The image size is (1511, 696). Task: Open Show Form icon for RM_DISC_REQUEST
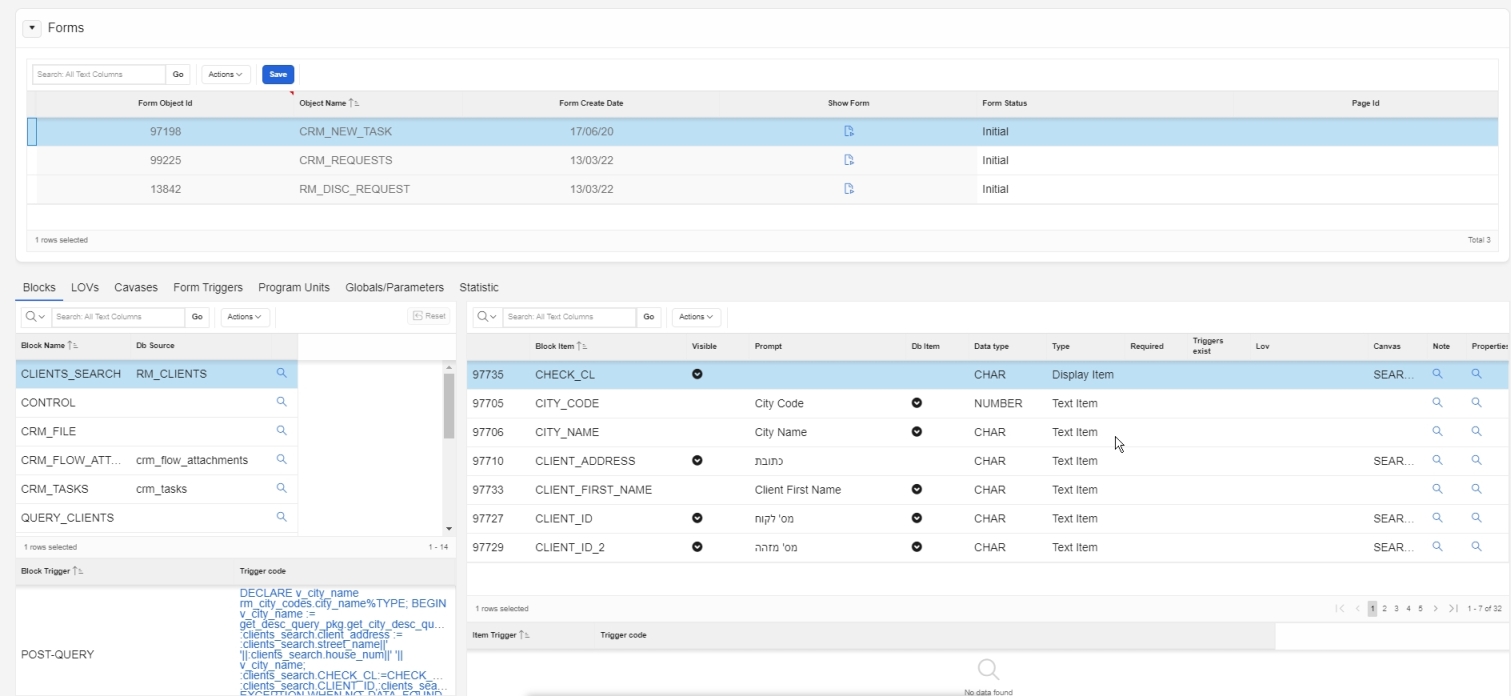848,189
